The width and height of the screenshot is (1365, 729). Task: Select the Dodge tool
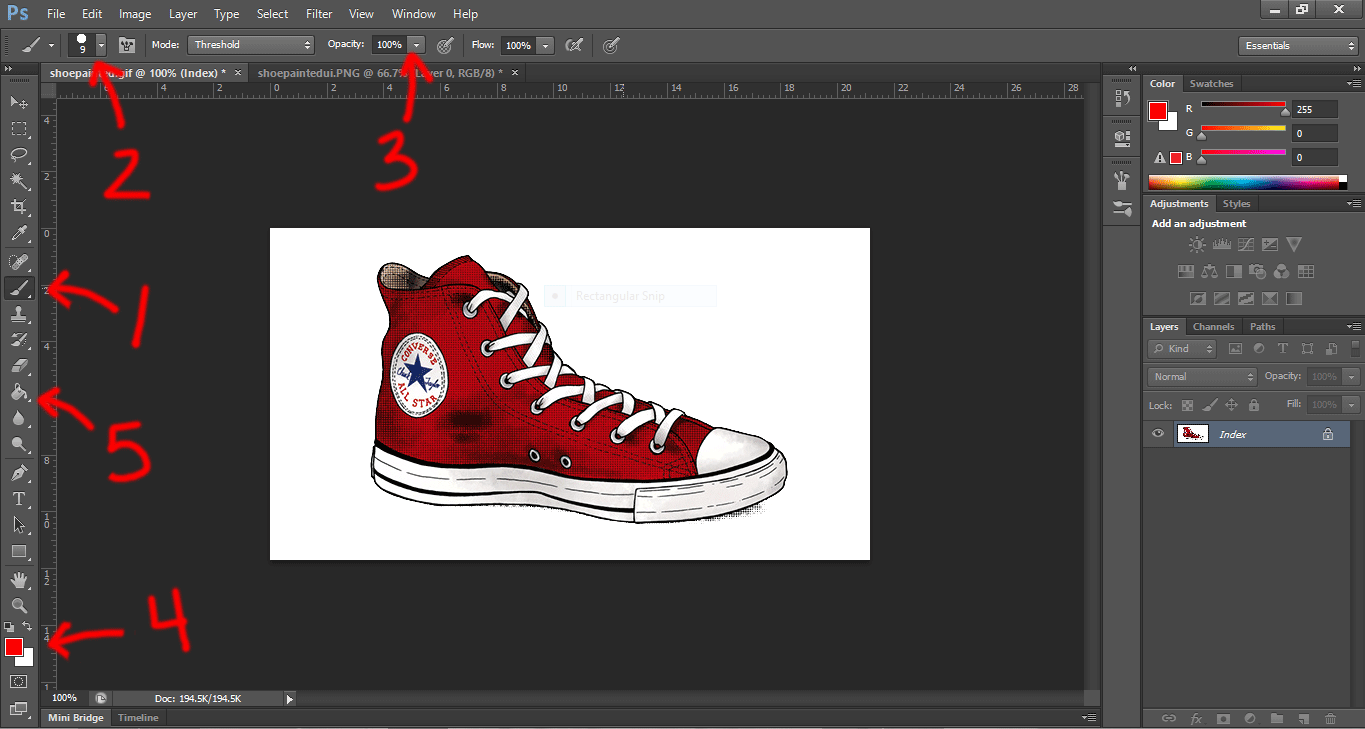click(19, 444)
